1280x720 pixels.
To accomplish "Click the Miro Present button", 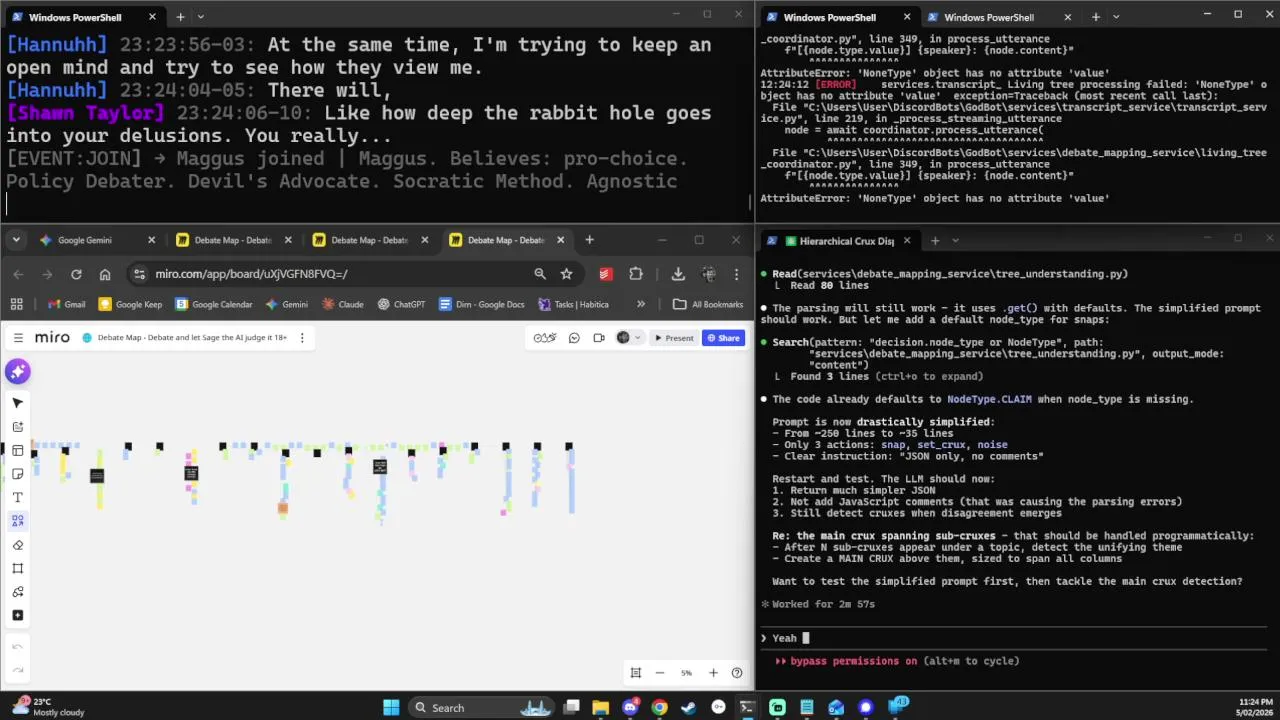I will pos(674,338).
